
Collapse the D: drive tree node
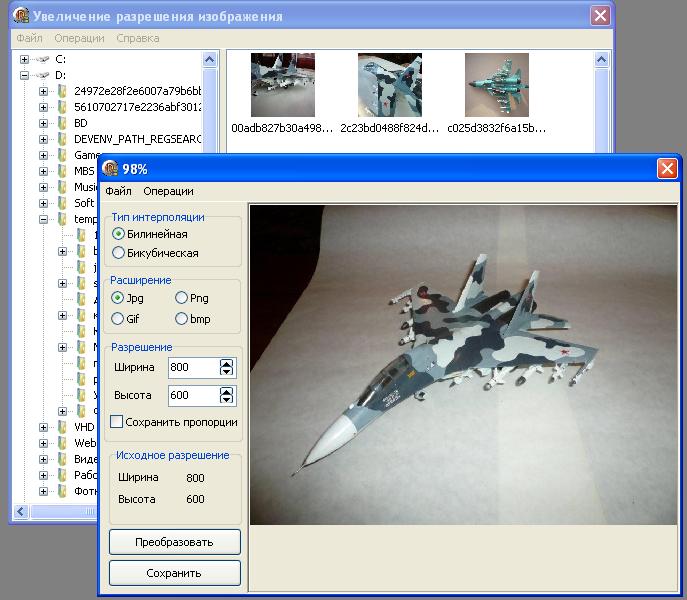coord(24,75)
